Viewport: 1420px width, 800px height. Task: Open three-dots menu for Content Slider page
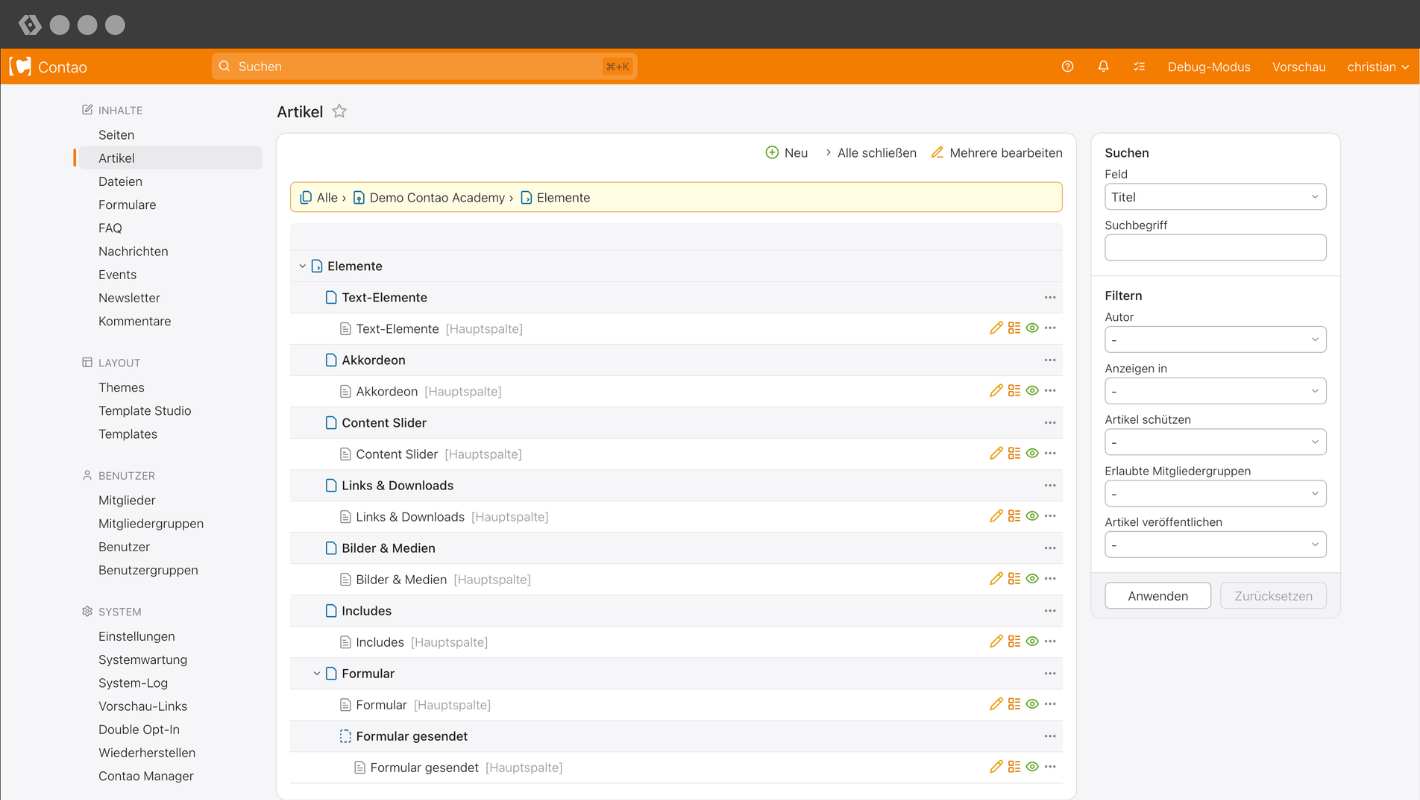1050,423
